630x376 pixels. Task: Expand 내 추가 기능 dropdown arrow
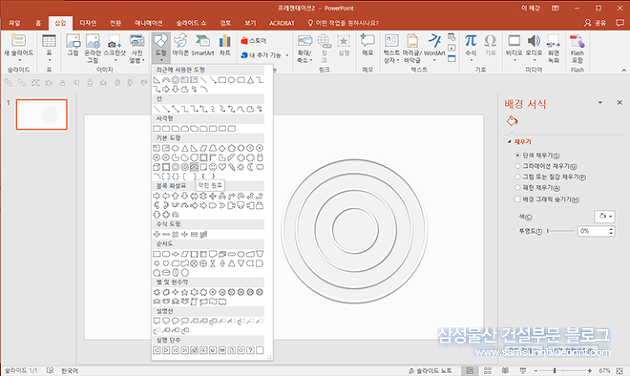pos(287,55)
